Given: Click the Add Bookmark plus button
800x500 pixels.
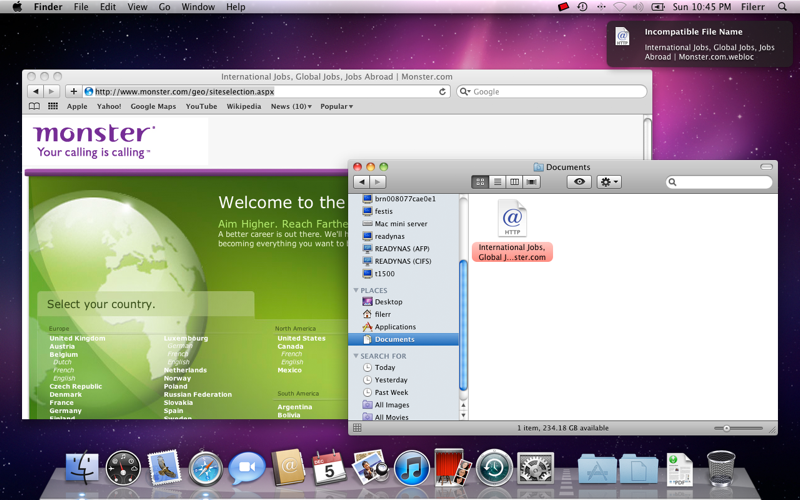Looking at the screenshot, I should (73, 91).
